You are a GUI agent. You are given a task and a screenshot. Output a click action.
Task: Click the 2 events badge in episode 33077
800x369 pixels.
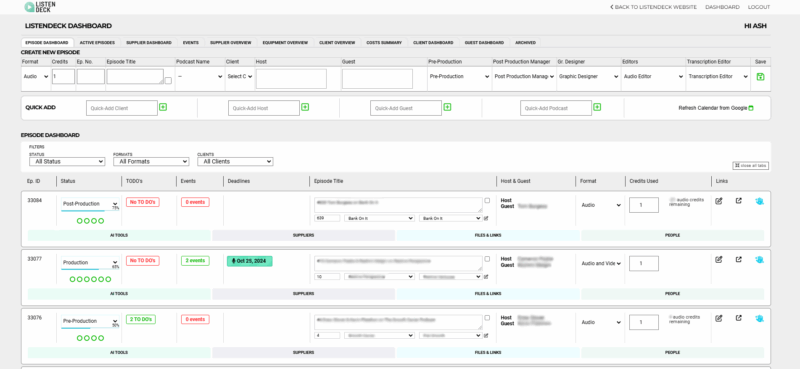(195, 260)
